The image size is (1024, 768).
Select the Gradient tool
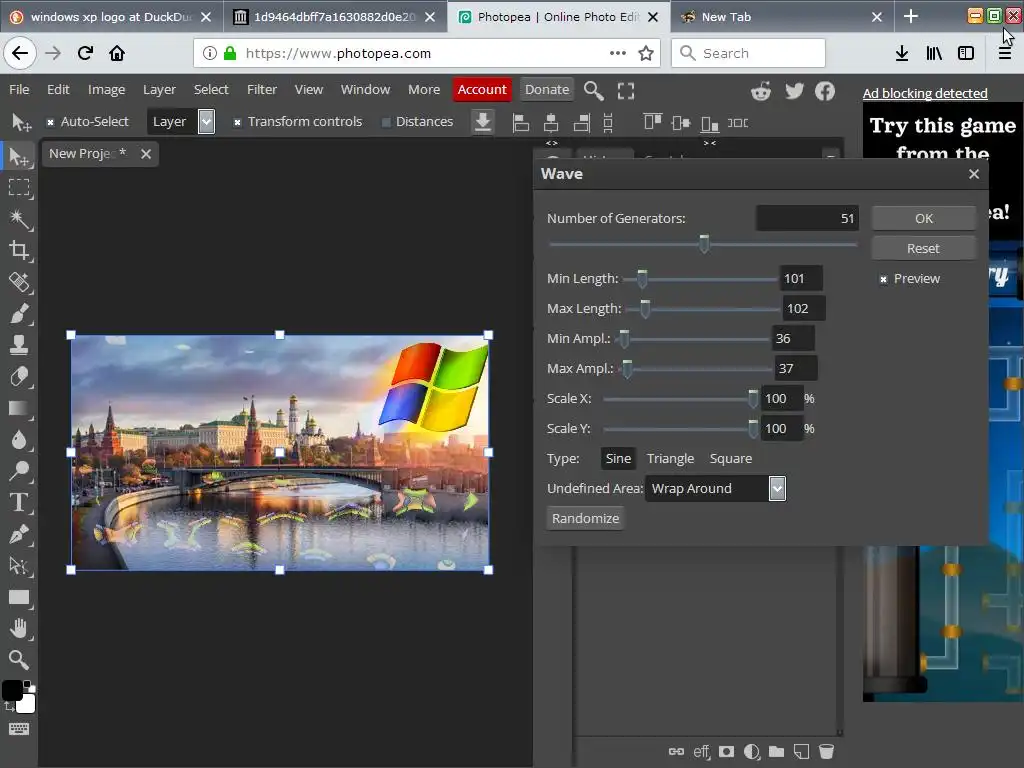(19, 408)
